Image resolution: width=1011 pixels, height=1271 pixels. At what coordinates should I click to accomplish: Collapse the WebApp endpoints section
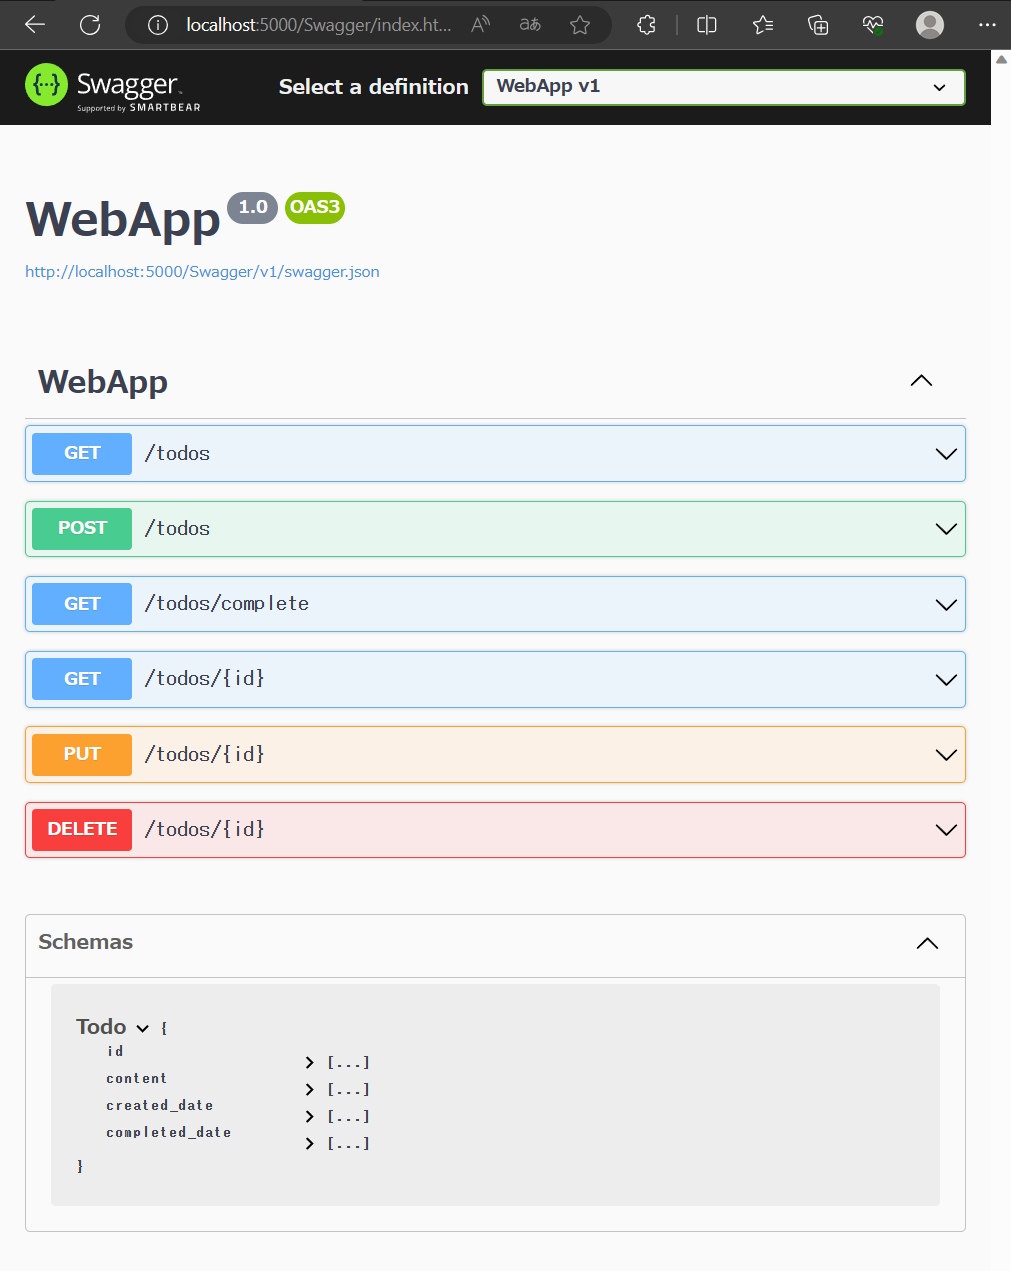921,381
